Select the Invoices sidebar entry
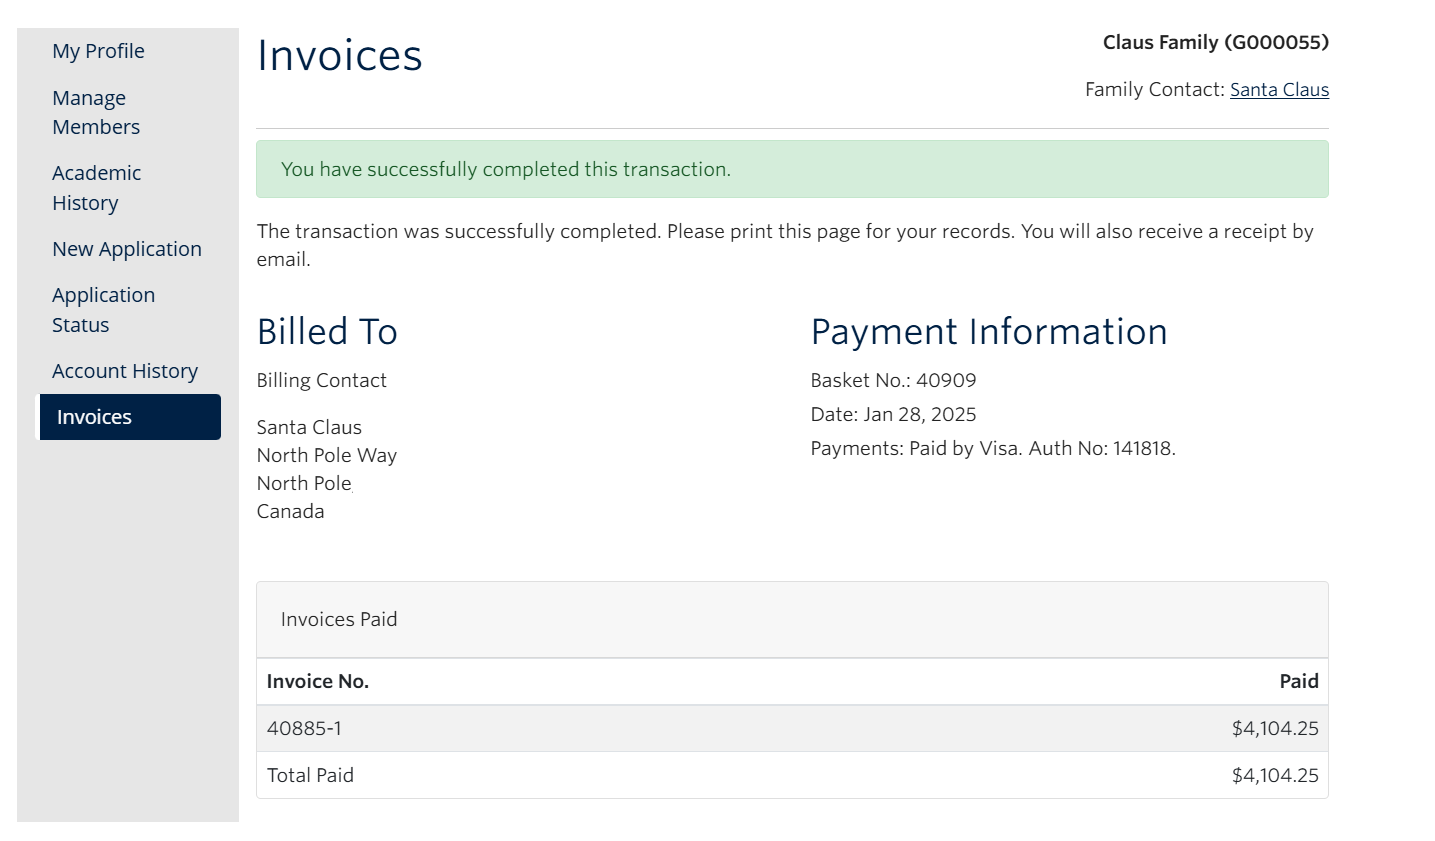1435x841 pixels. click(93, 417)
